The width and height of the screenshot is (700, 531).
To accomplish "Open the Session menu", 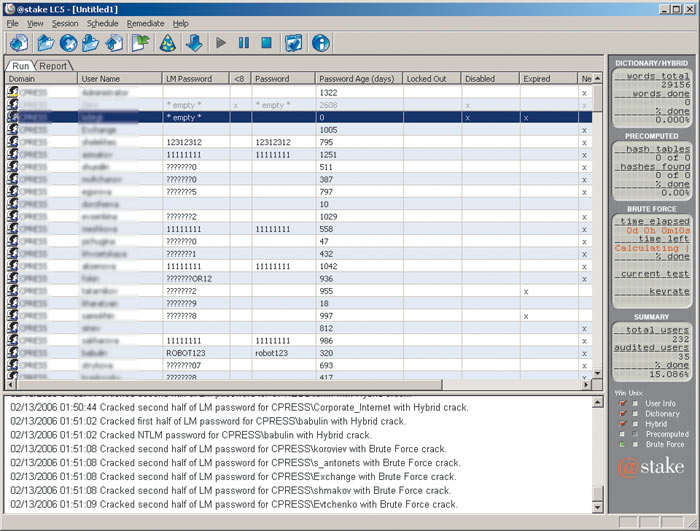I will point(65,24).
